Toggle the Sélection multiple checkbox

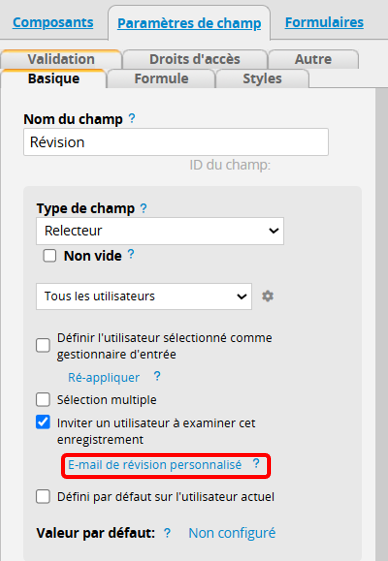coord(43,400)
